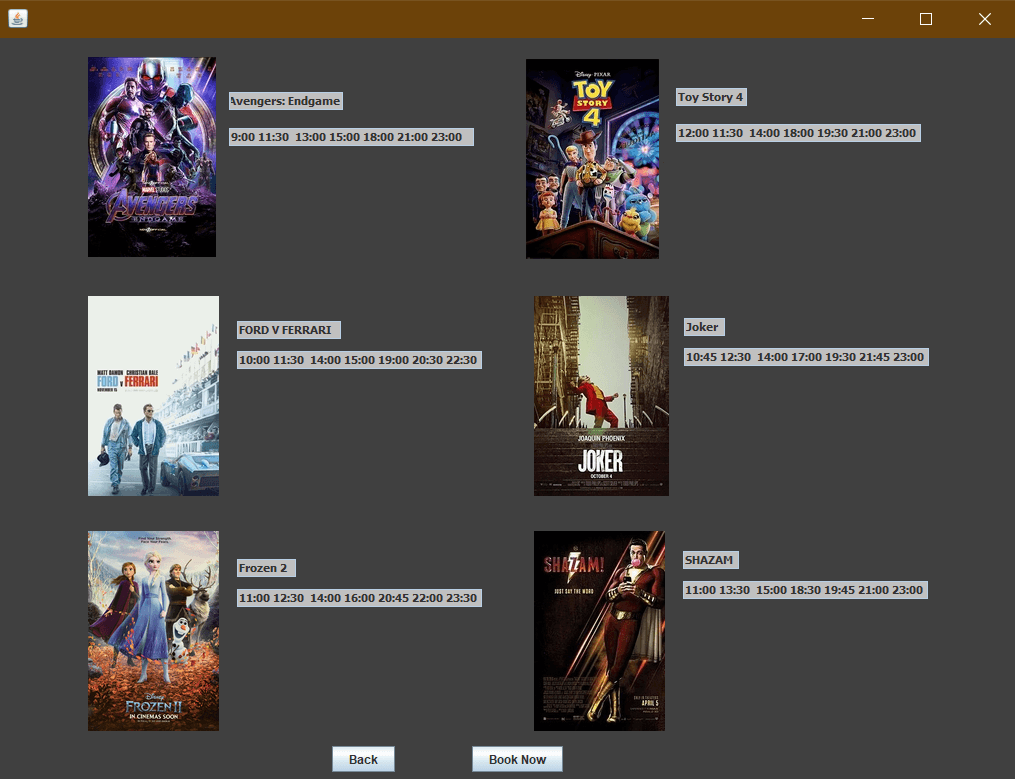
Task: Select the Ford v Ferrari poster
Action: [x=153, y=396]
